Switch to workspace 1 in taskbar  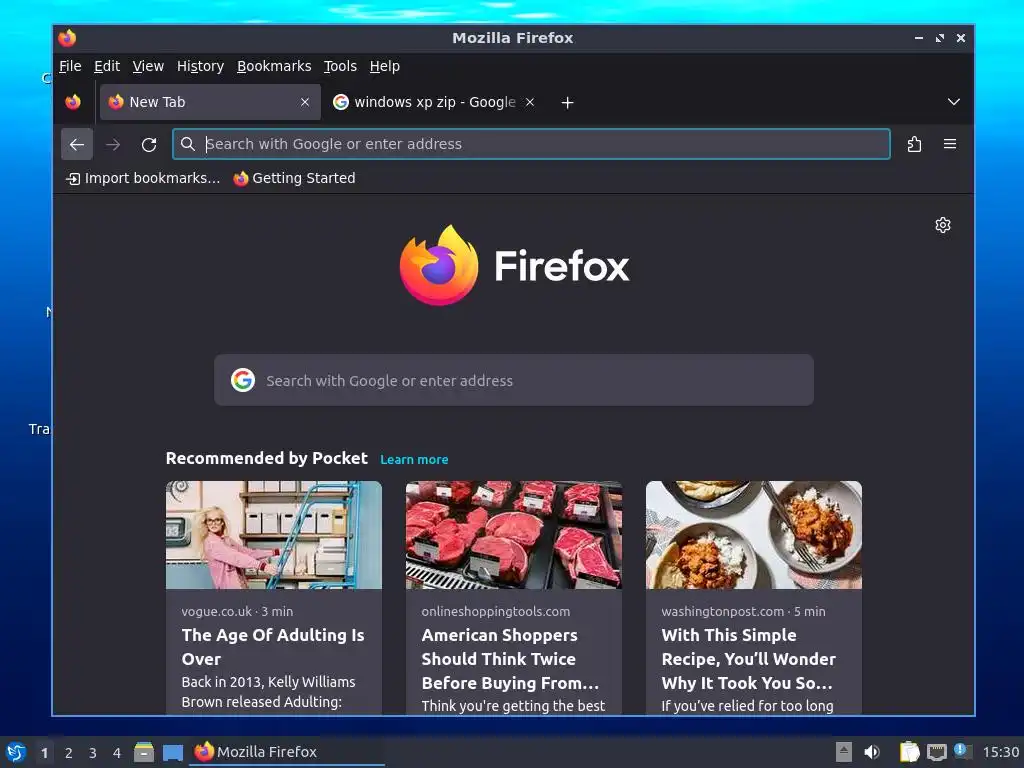point(44,753)
